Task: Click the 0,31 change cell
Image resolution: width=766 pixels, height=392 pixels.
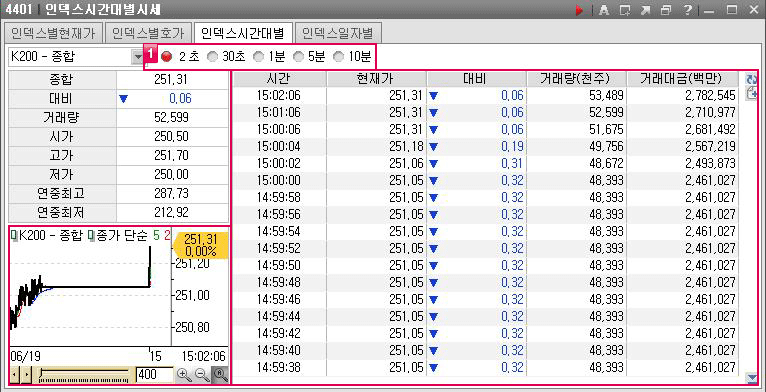Action: (x=477, y=163)
